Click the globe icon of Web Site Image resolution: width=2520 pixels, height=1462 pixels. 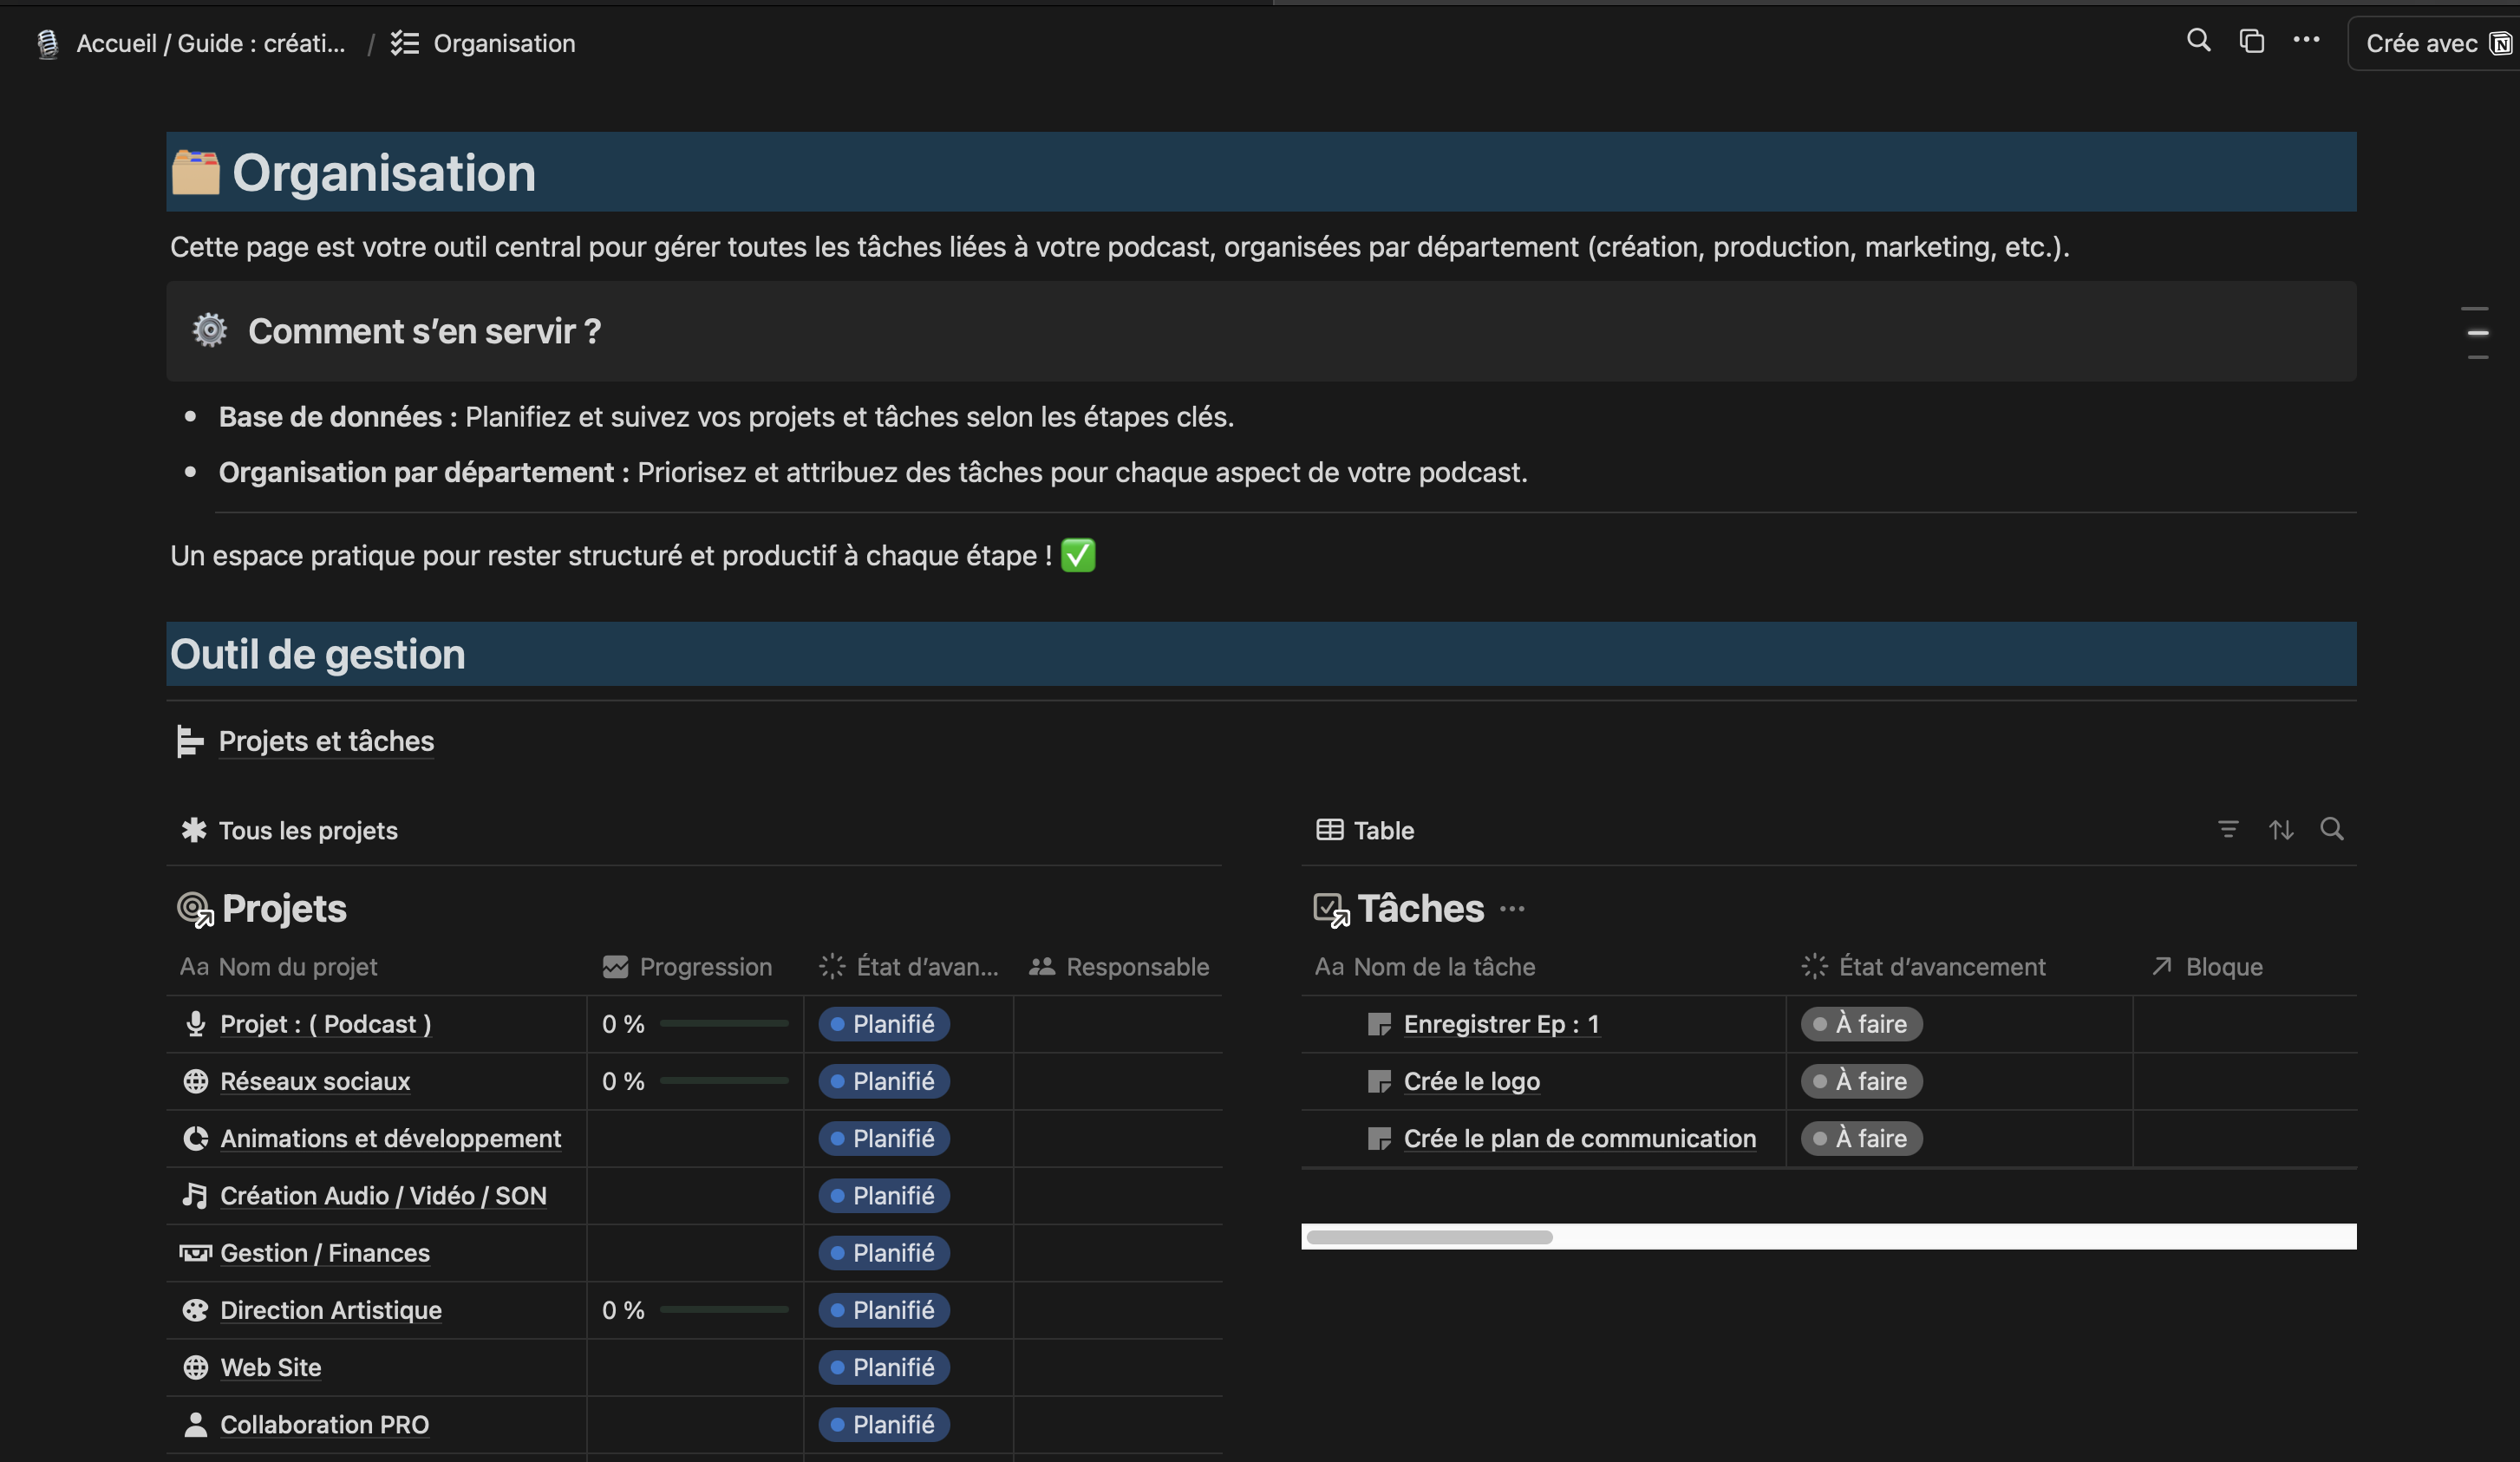click(196, 1367)
